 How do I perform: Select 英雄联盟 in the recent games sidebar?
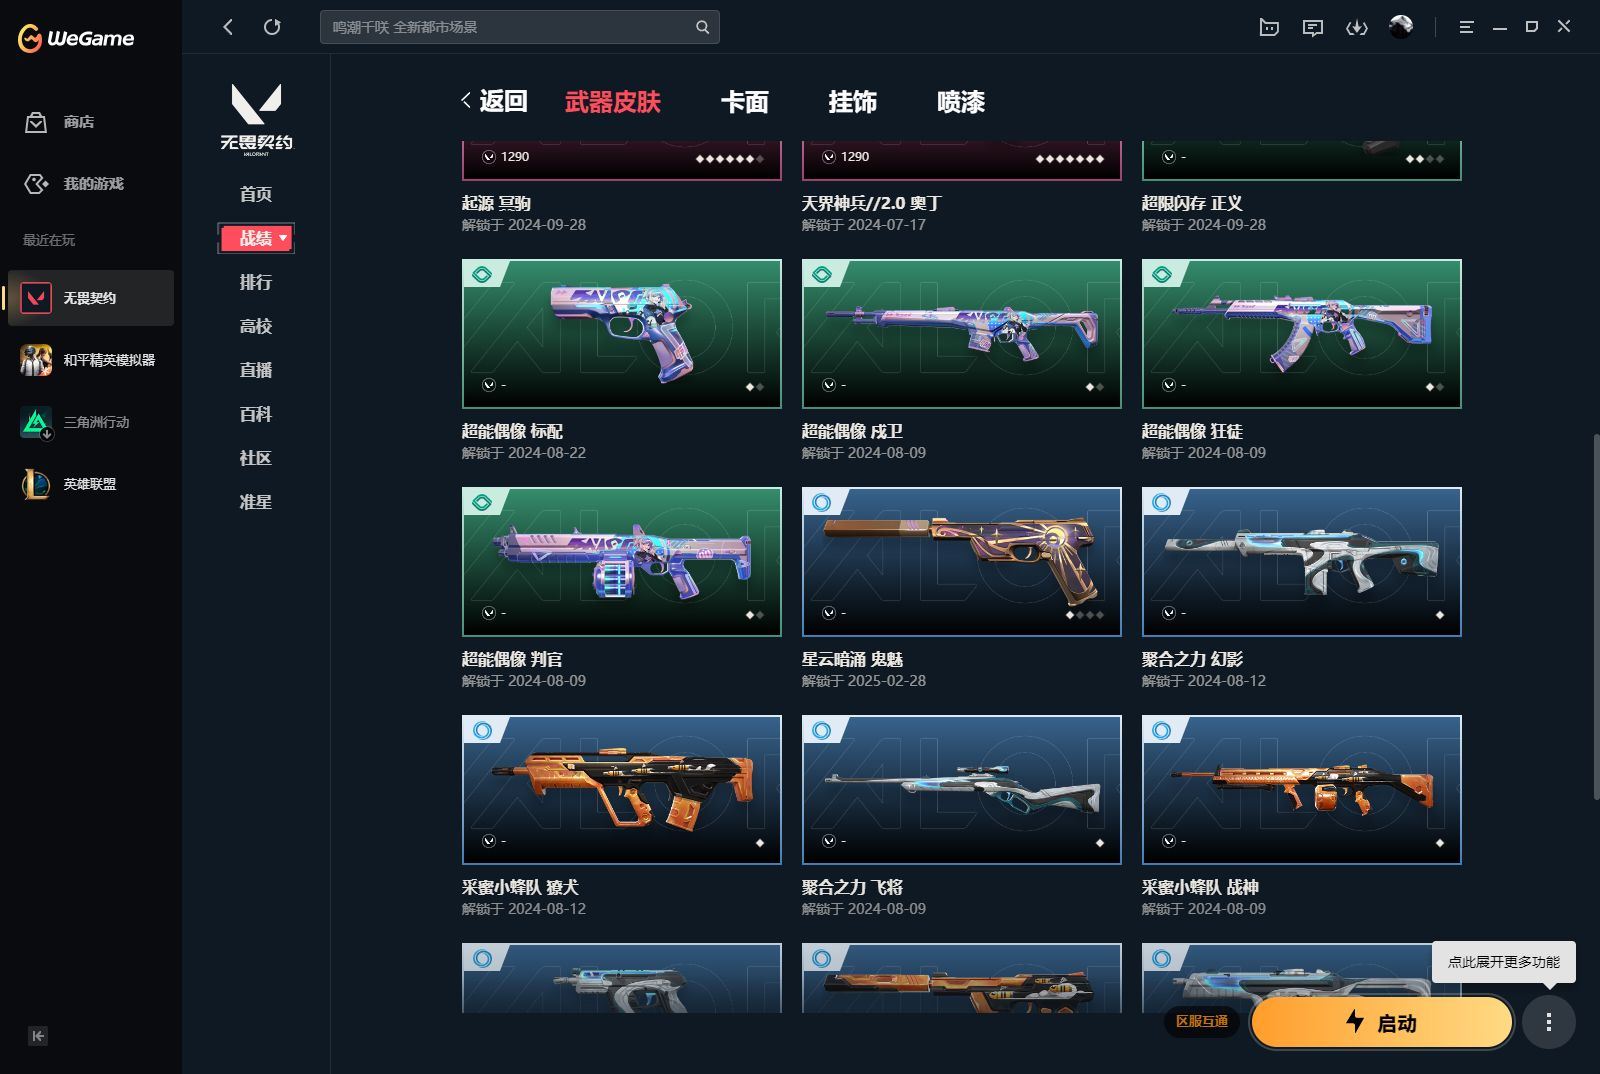(x=90, y=484)
